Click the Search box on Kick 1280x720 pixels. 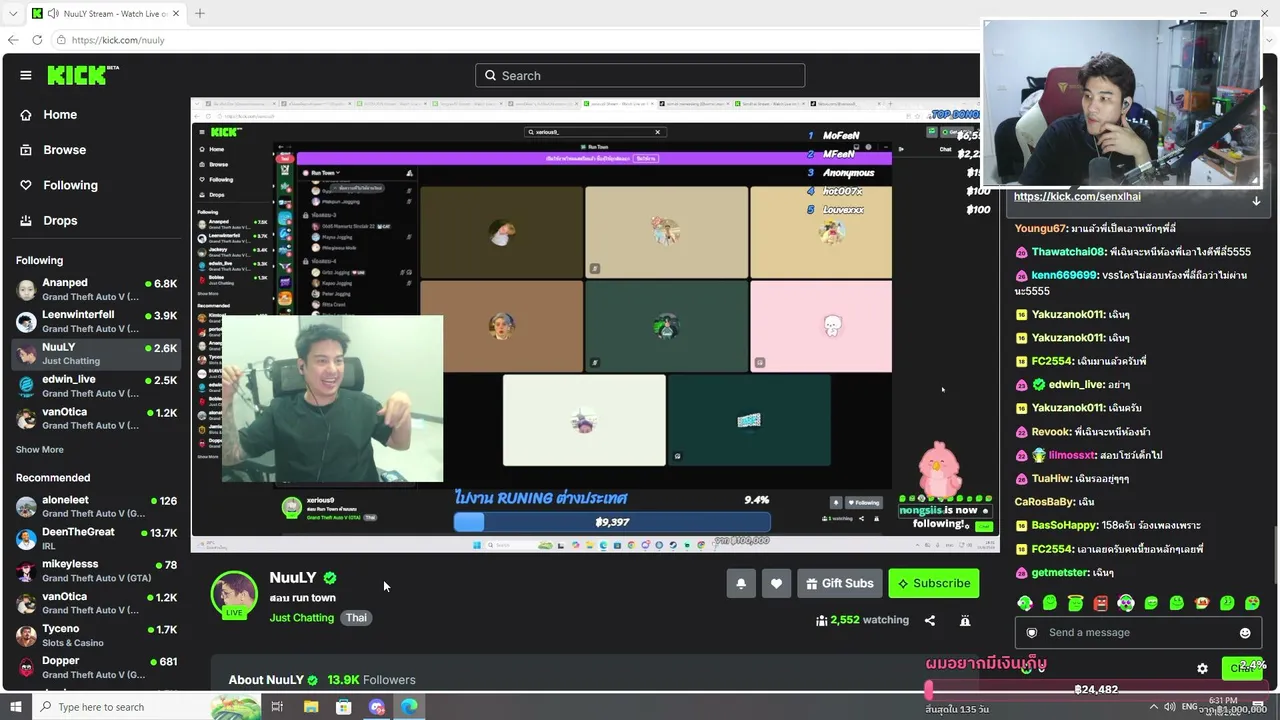coord(640,75)
